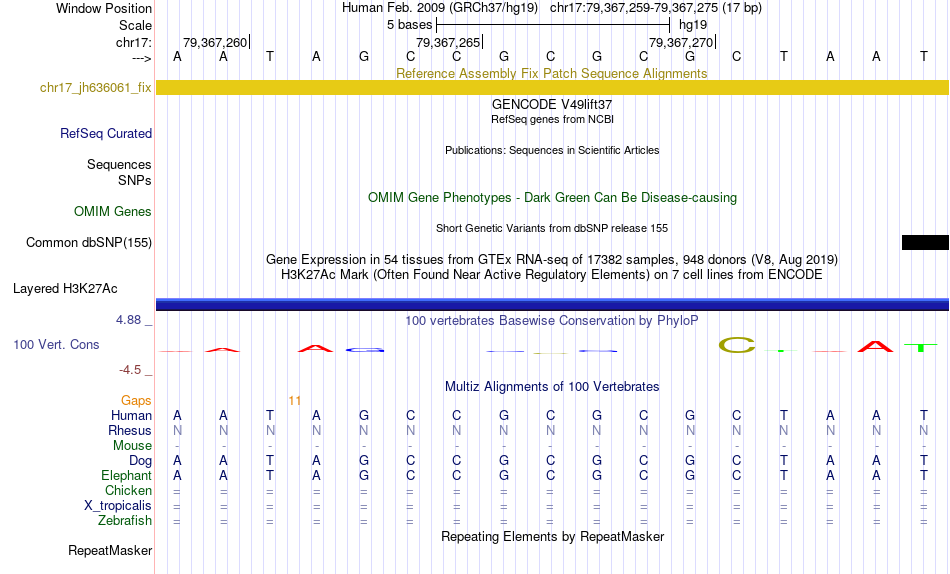Viewport: 950px width, 574px height.
Task: Click the GTEx Gene Expression in 54 tissues title
Action: (x=552, y=259)
